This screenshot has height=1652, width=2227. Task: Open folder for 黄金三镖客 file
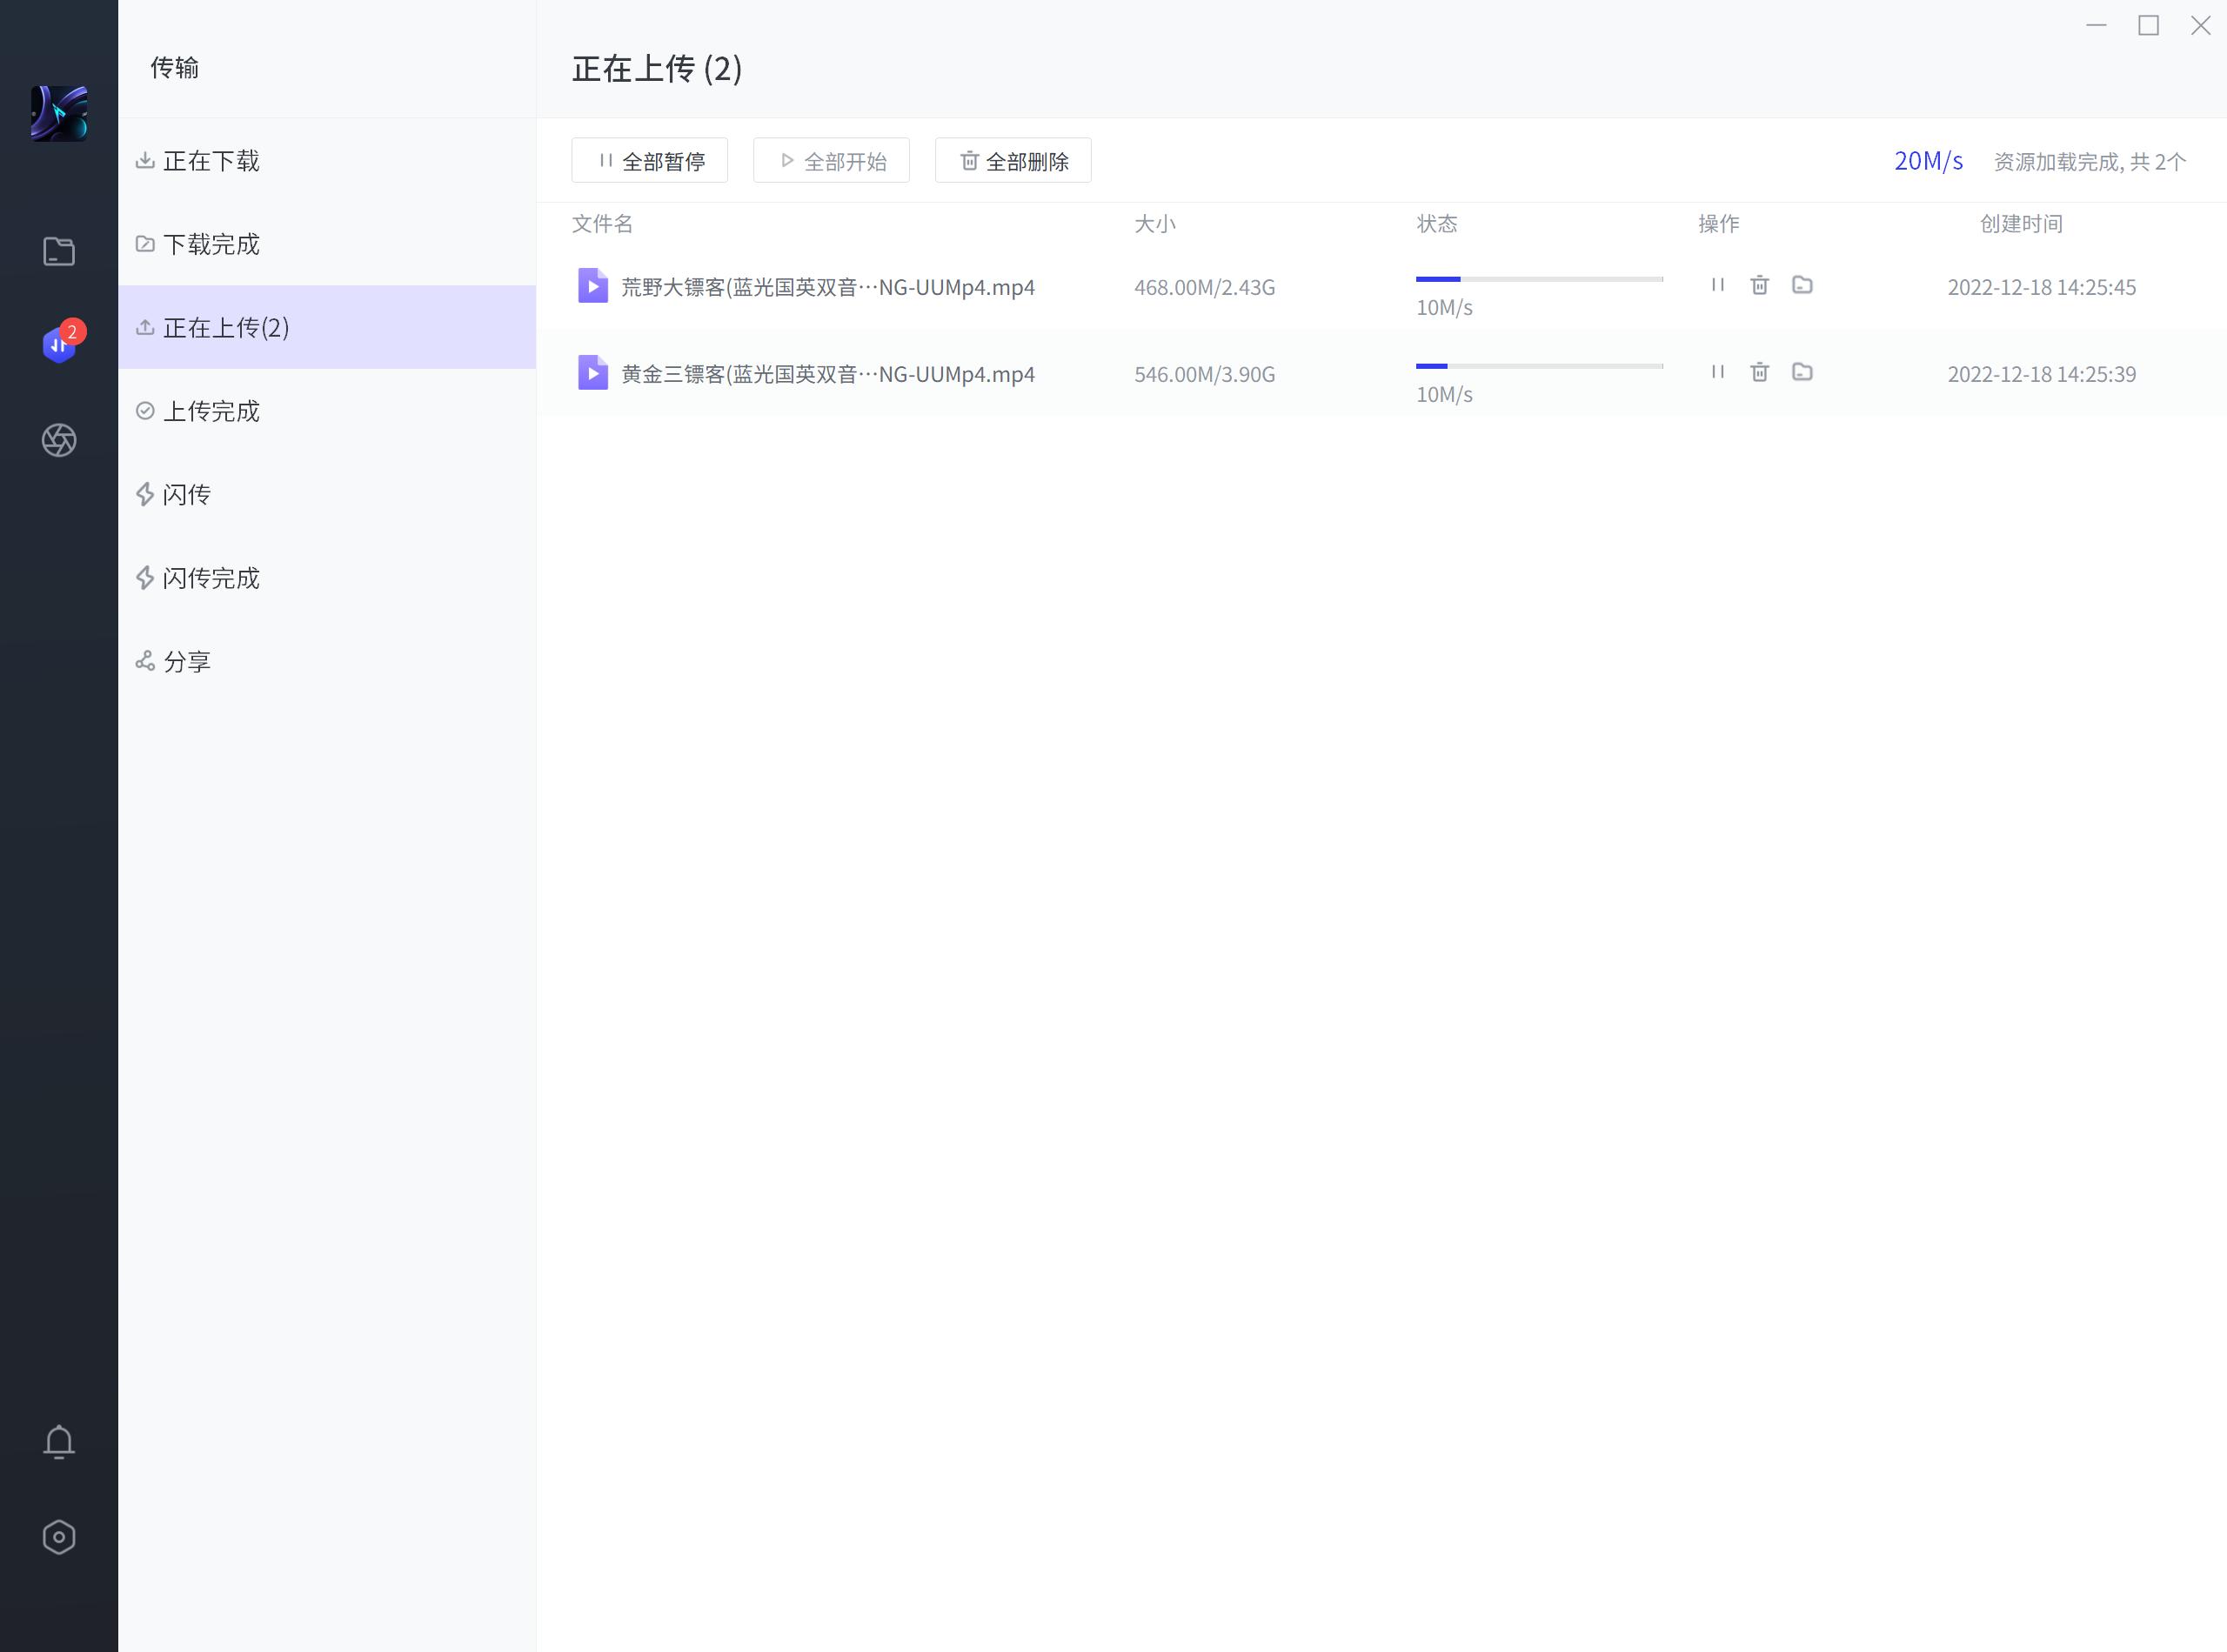[x=1802, y=372]
